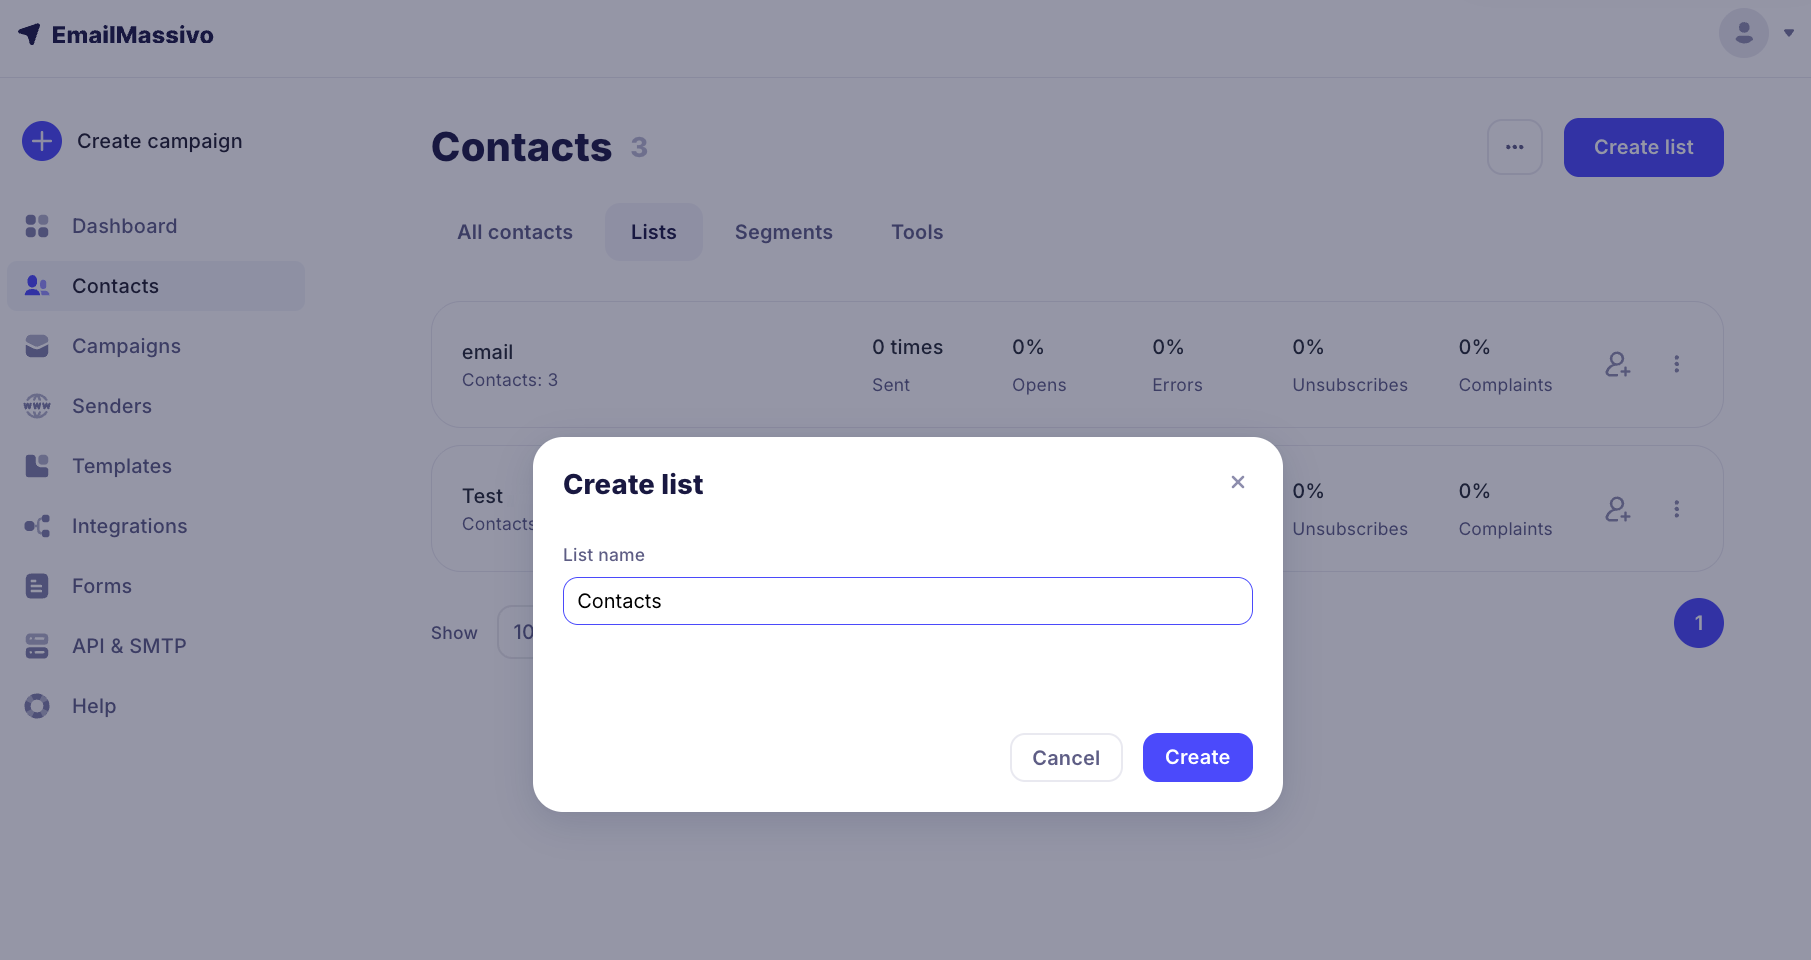Click the Campaigns envelope icon
Screen dimensions: 1811x960
tap(37, 346)
